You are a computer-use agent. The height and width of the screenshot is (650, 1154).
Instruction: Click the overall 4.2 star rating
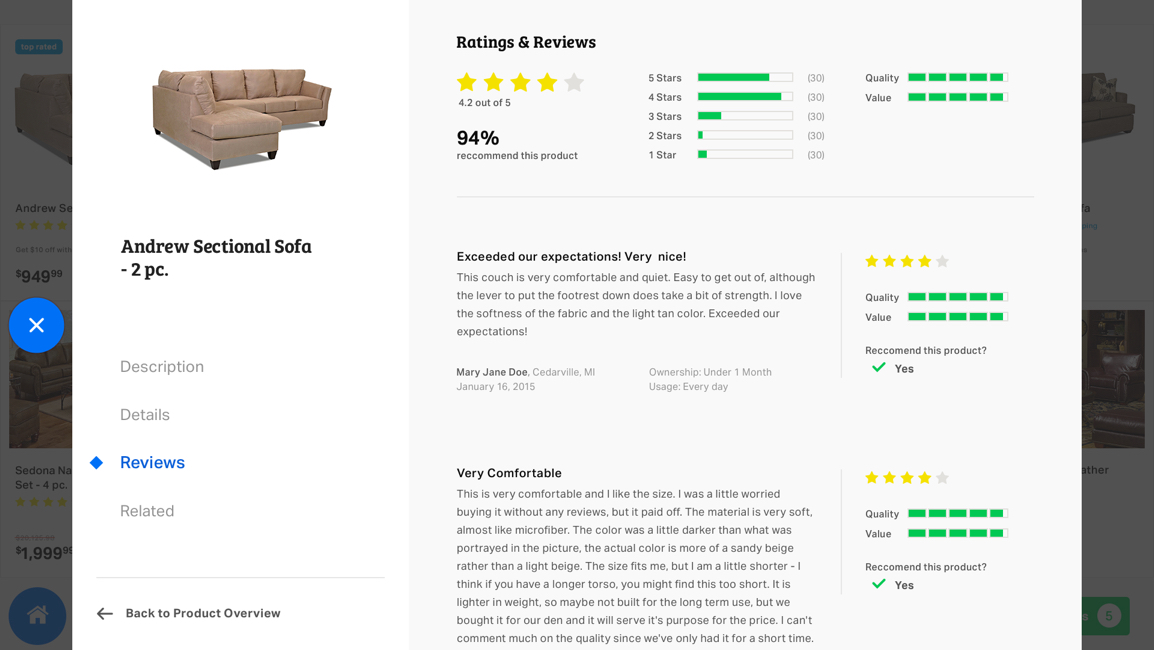coord(520,83)
